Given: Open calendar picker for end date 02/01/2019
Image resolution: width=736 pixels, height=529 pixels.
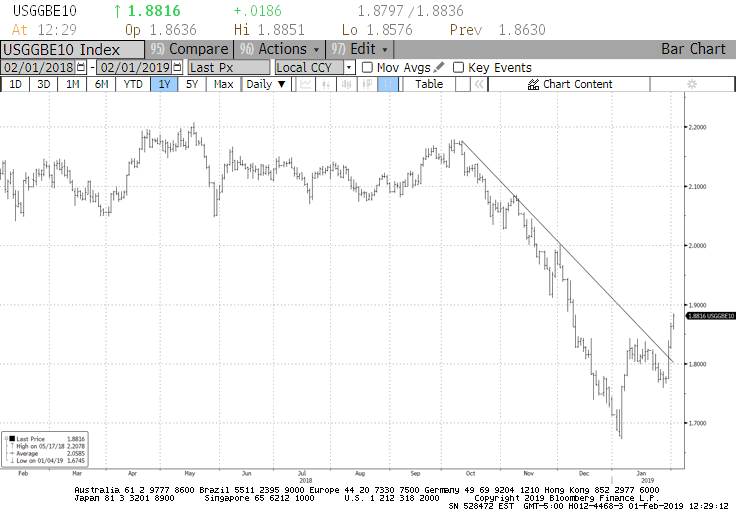Looking at the screenshot, I should 177,67.
